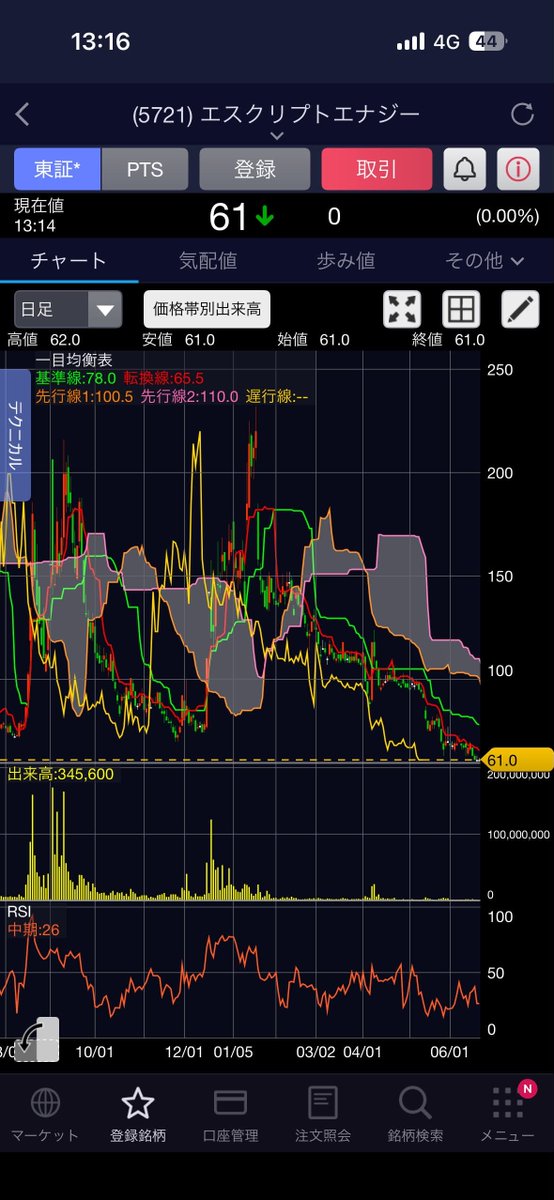Tap the 61.0 price marker
This screenshot has height=1200, width=554.
[516, 761]
